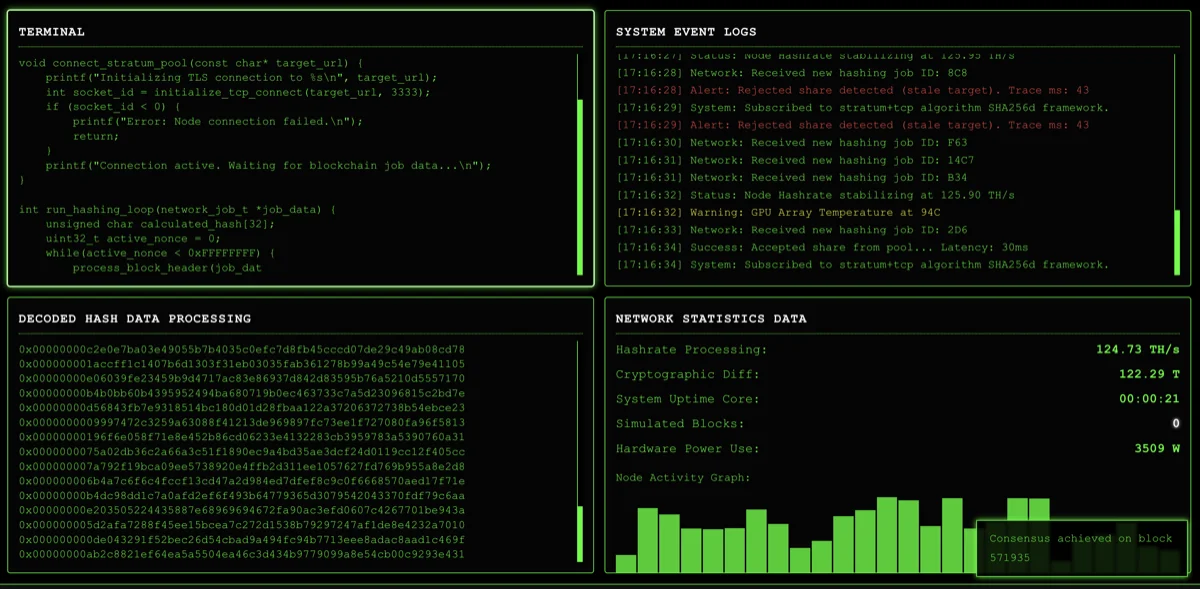Select the 'unsigned char calculated_hash[32]' line
Image resolution: width=1200 pixels, height=589 pixels.
click(x=160, y=224)
